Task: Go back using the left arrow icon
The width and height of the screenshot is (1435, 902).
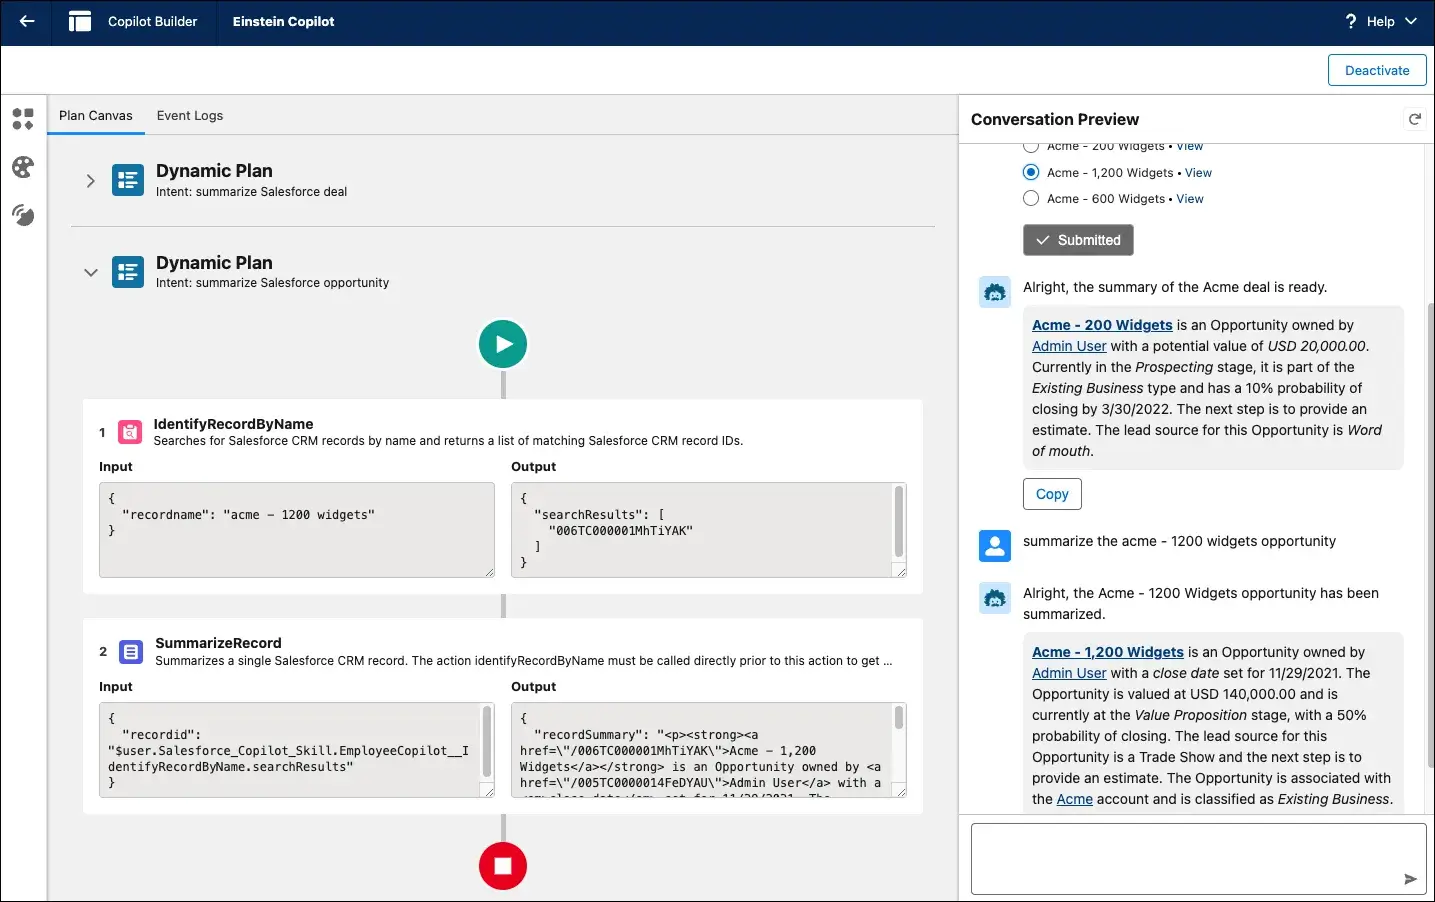Action: (27, 21)
